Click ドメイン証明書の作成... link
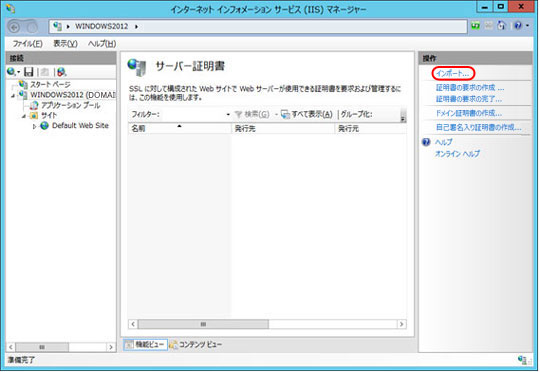 (469, 113)
